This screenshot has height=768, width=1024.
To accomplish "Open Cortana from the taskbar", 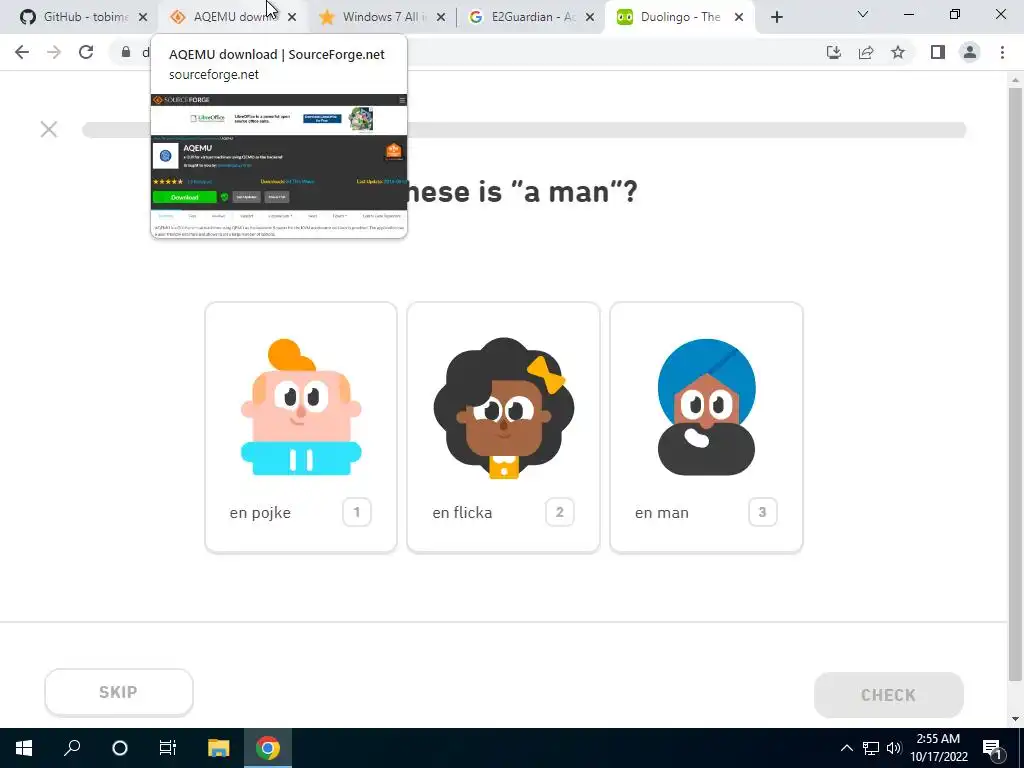I will (x=120, y=748).
